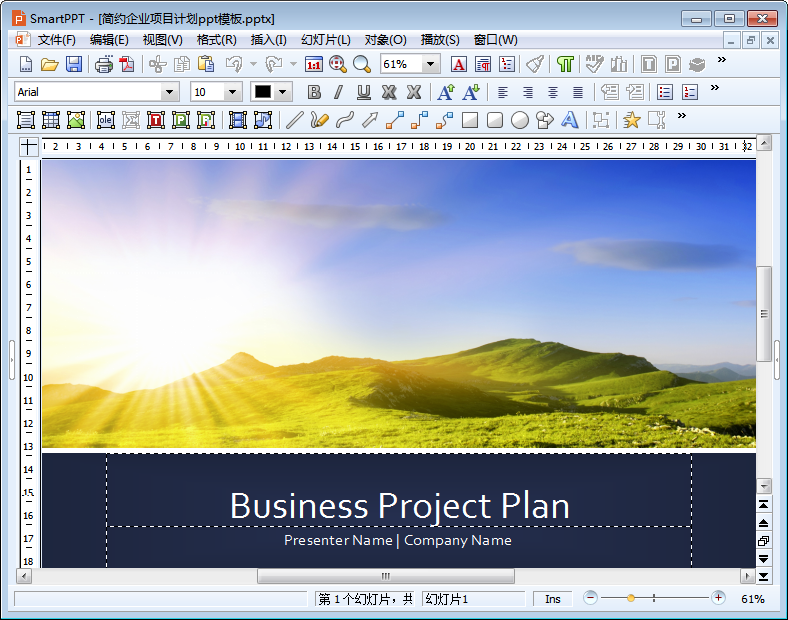Cut selection with the scissors icon
This screenshot has width=788, height=620.
pyautogui.click(x=157, y=64)
